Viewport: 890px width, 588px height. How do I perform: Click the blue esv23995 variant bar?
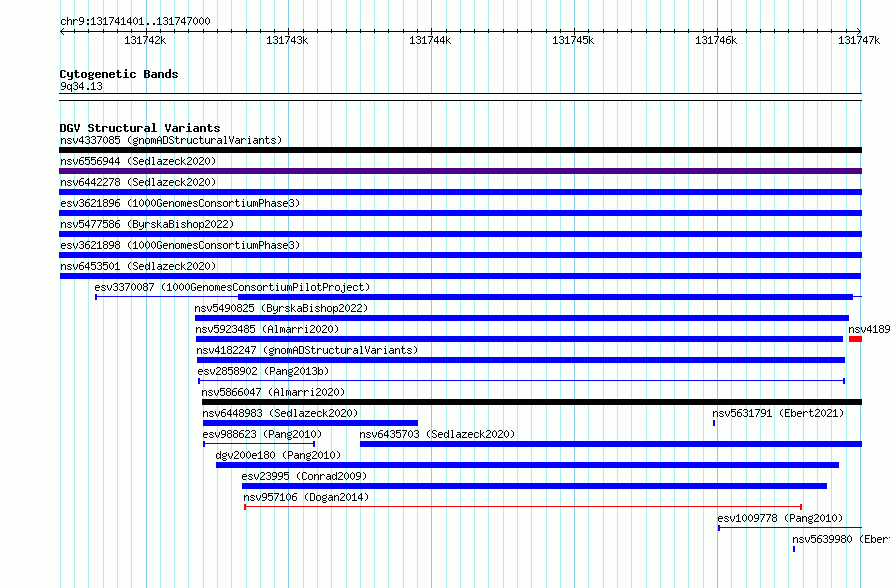point(535,486)
